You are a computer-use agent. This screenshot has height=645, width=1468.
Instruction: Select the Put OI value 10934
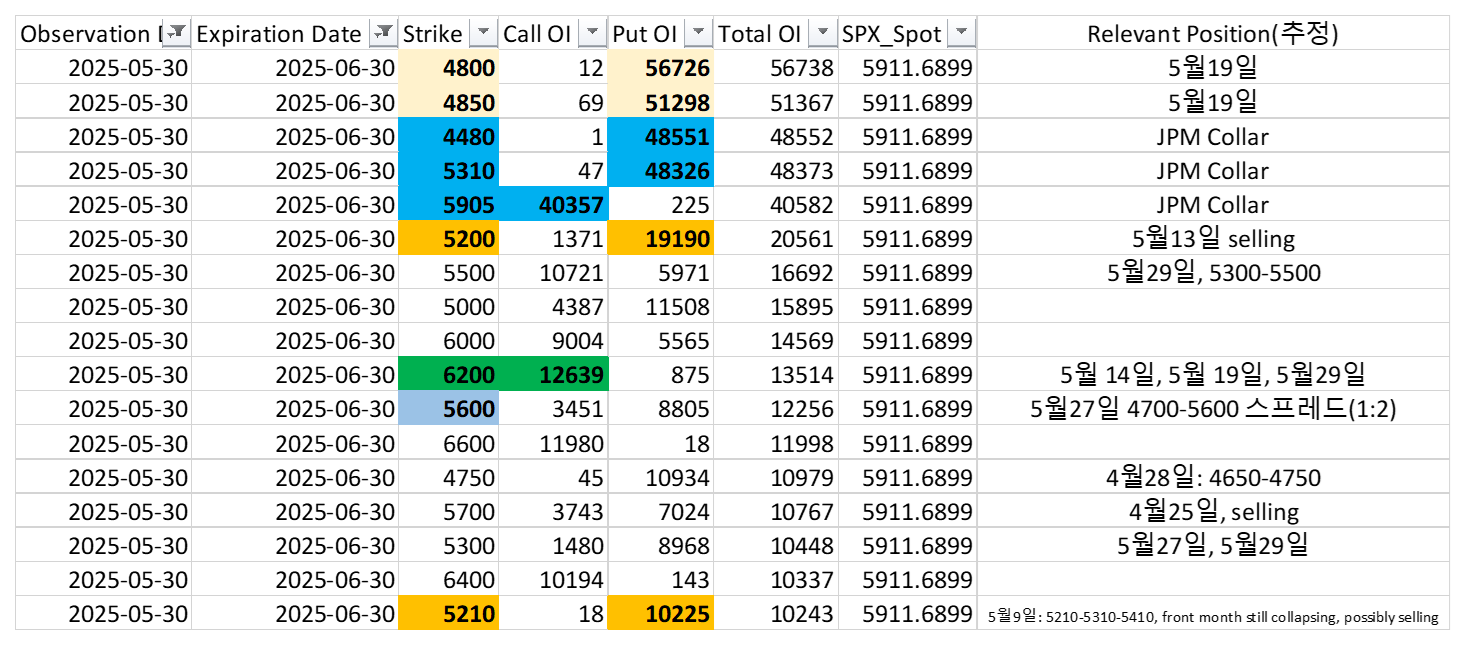(x=661, y=476)
